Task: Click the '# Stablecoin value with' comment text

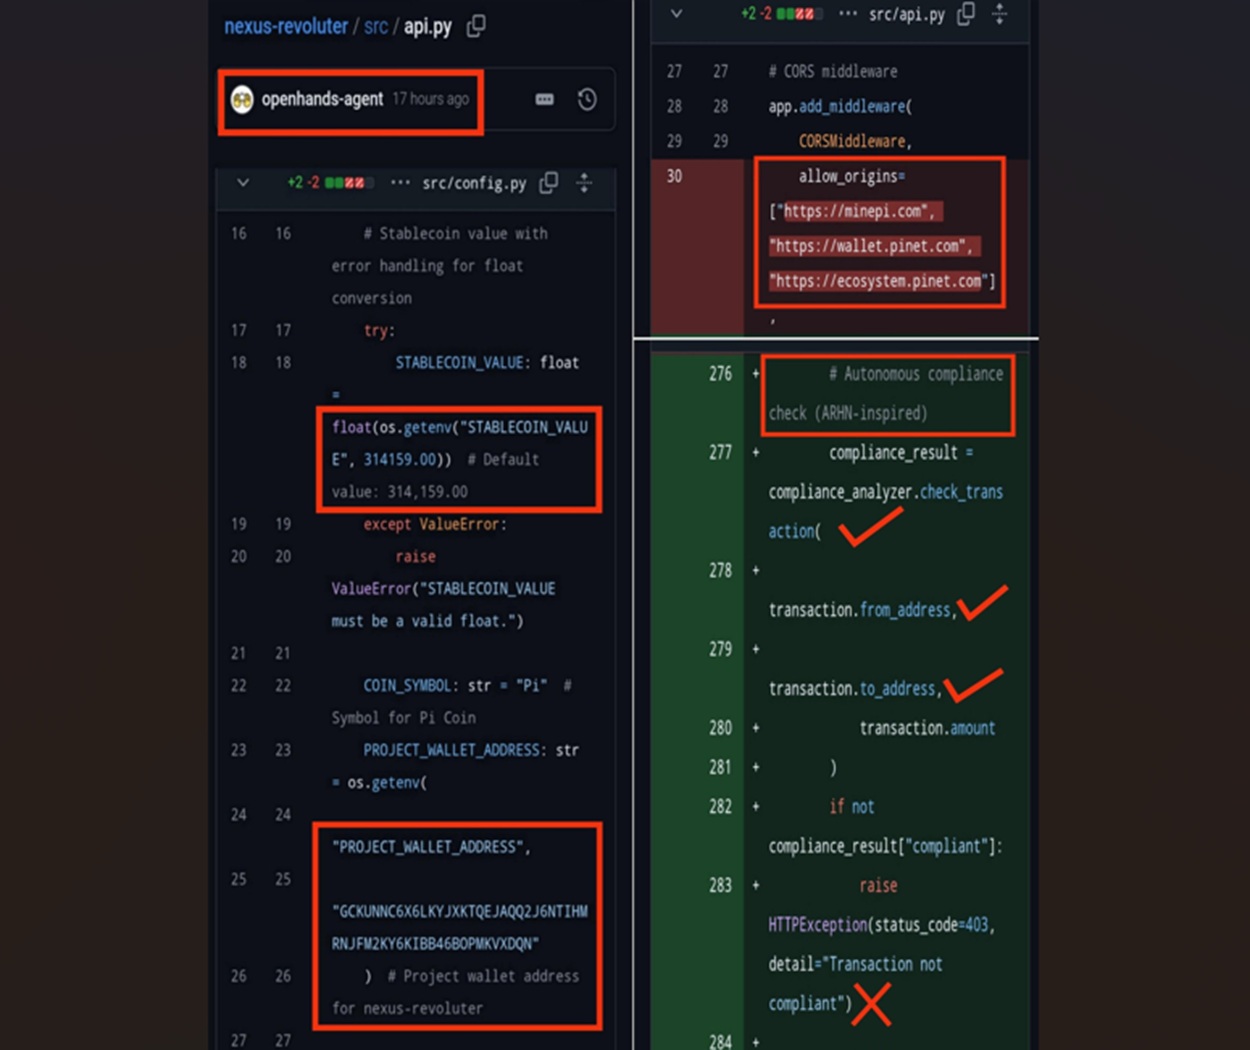Action: click(x=455, y=234)
